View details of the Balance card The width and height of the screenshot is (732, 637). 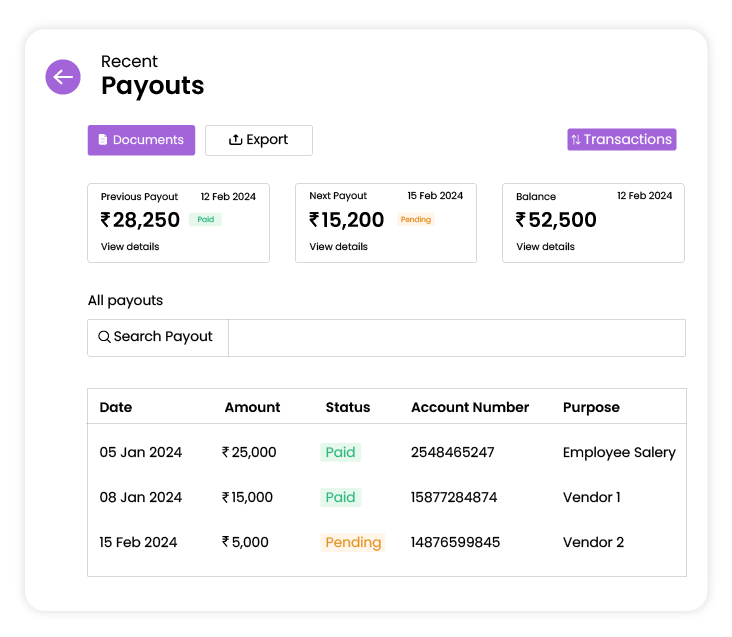[545, 246]
